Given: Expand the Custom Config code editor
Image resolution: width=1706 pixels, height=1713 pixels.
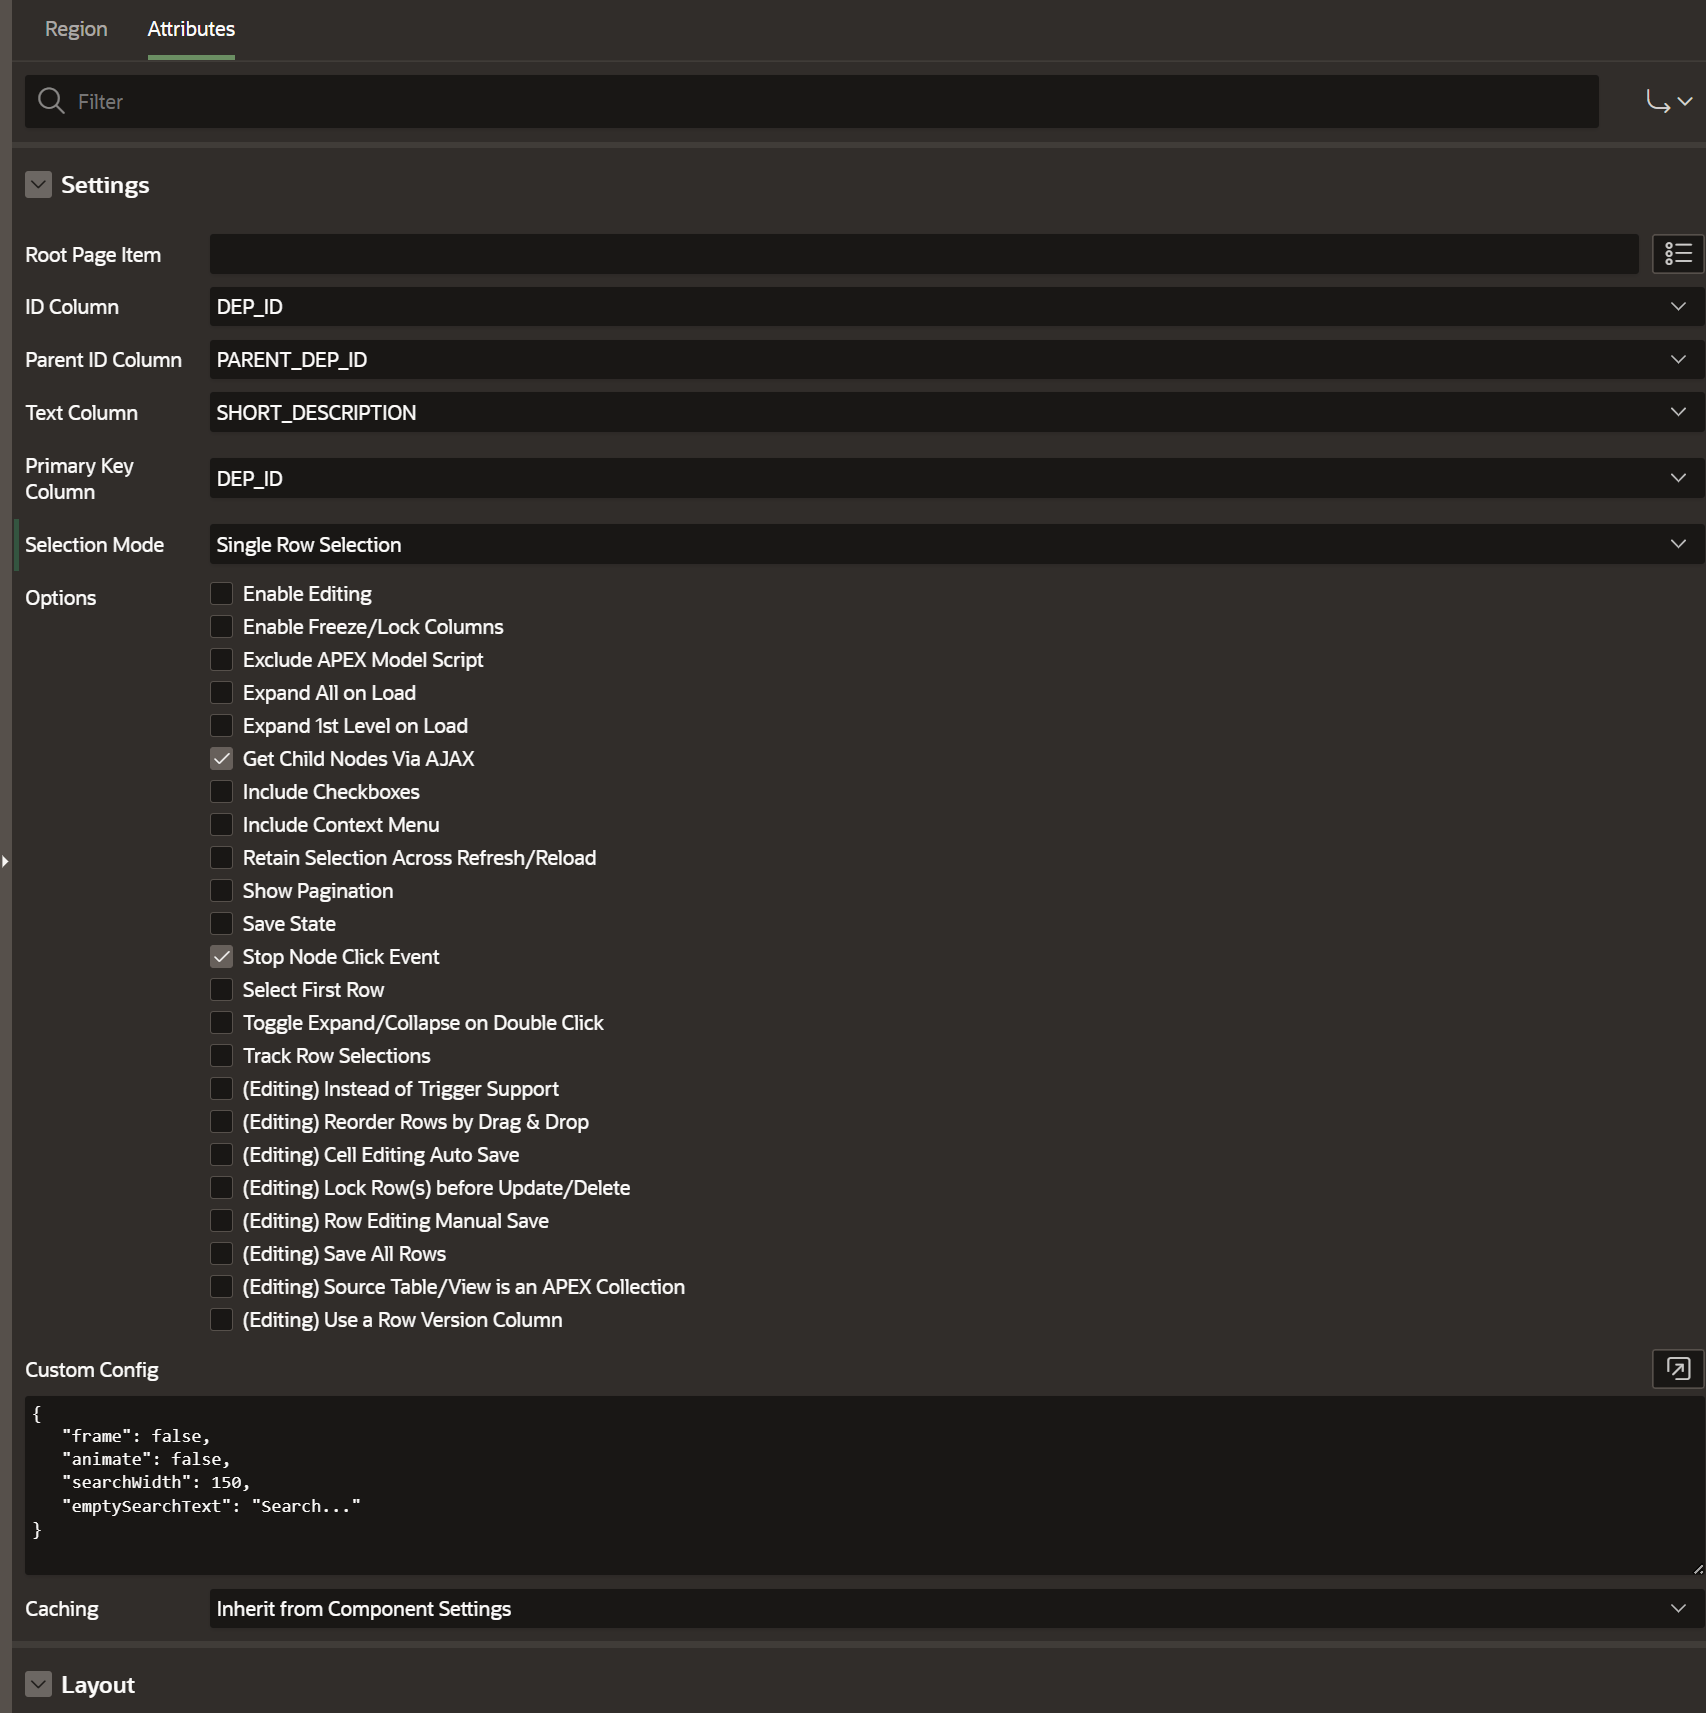Looking at the screenshot, I should click(1677, 1368).
